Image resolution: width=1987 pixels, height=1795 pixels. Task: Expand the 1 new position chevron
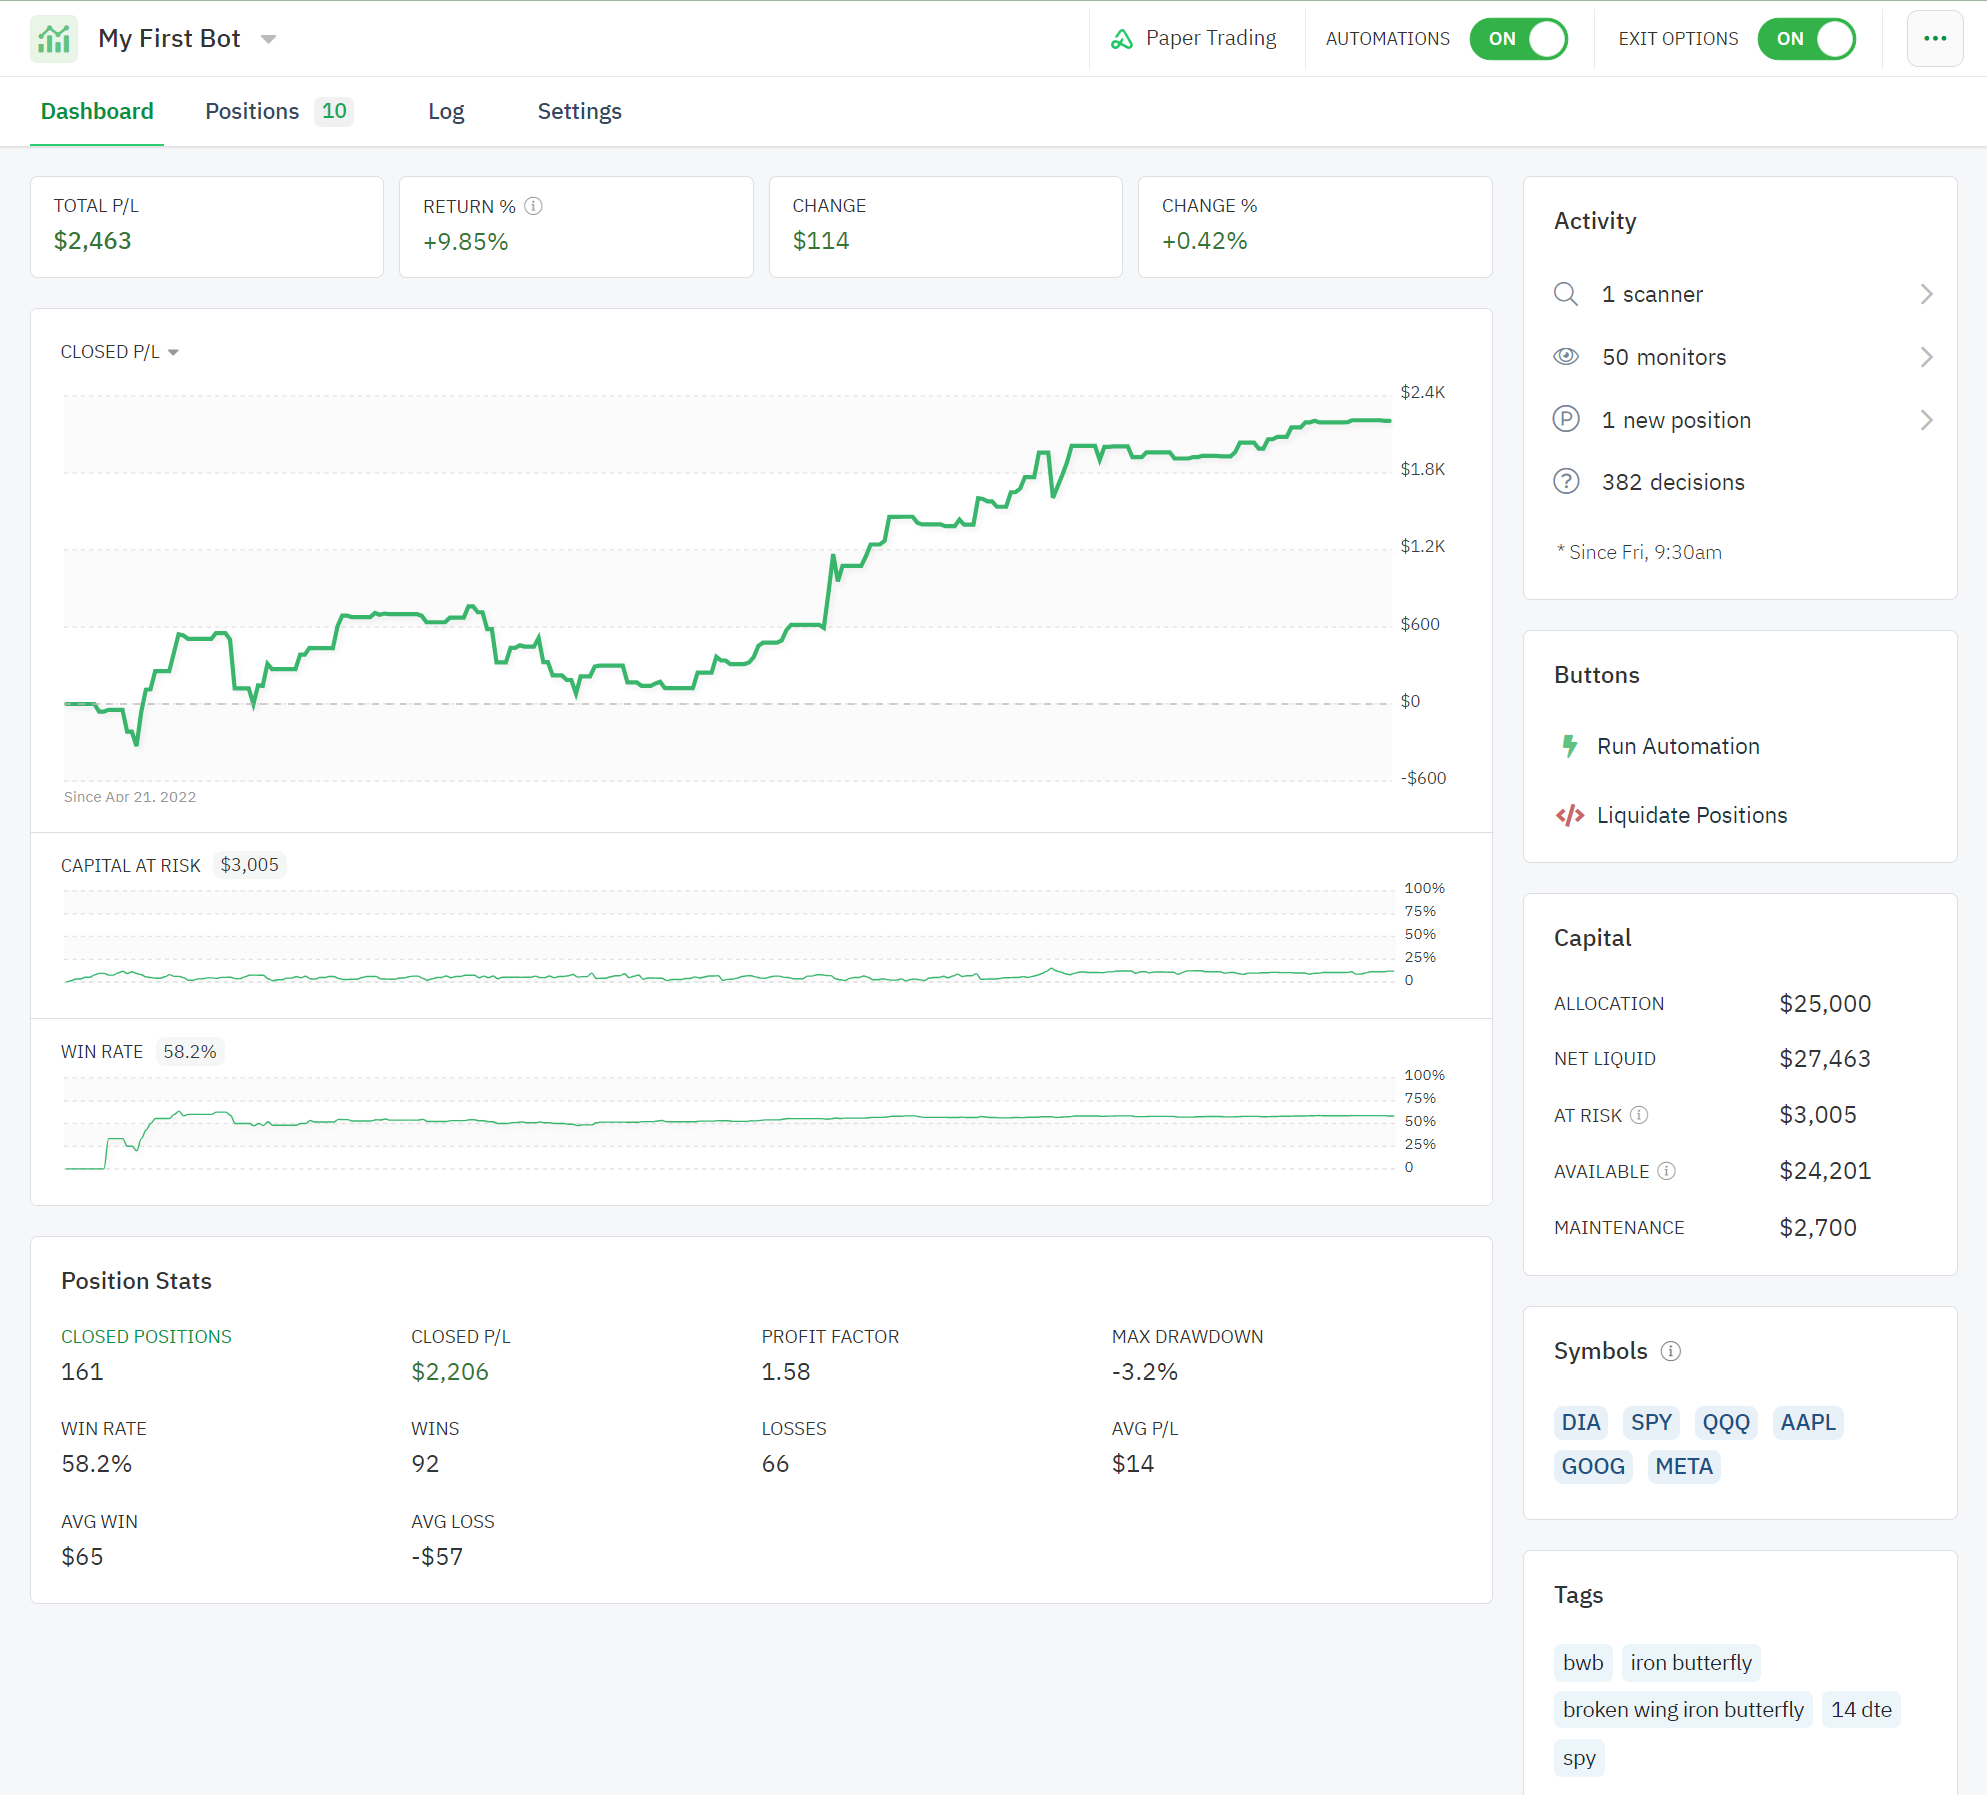(1926, 420)
